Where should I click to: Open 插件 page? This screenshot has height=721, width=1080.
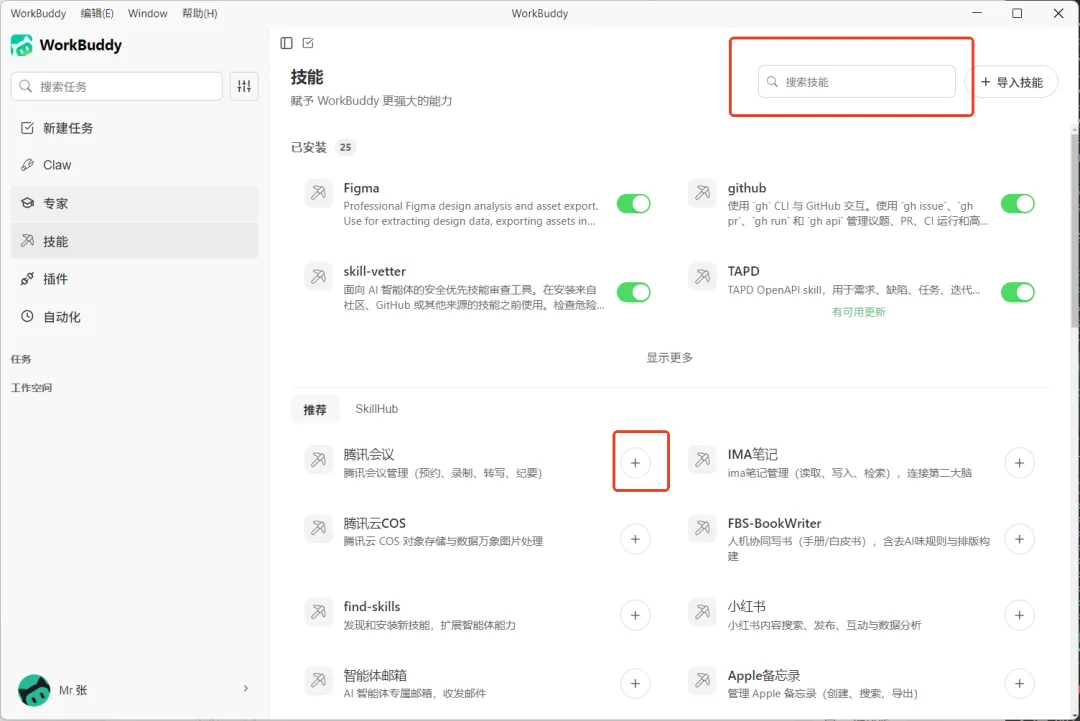click(134, 279)
